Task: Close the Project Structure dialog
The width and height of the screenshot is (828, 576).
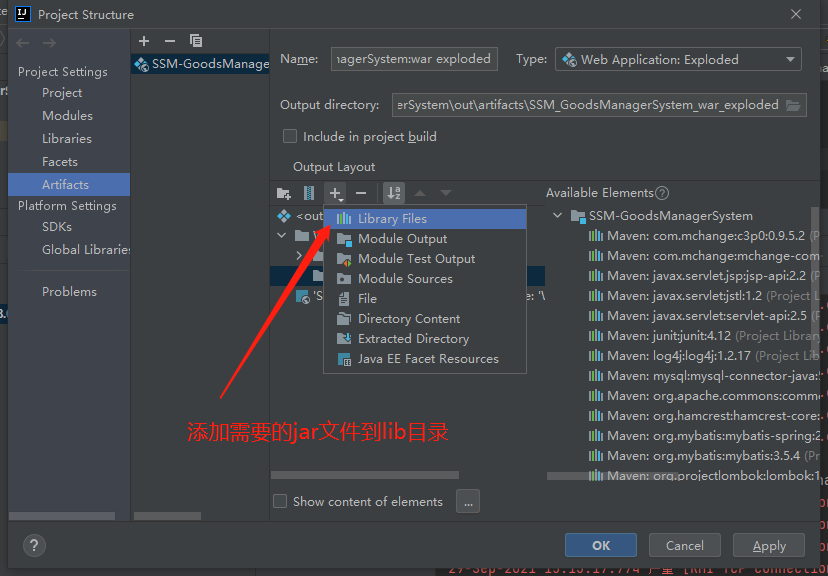Action: (796, 14)
